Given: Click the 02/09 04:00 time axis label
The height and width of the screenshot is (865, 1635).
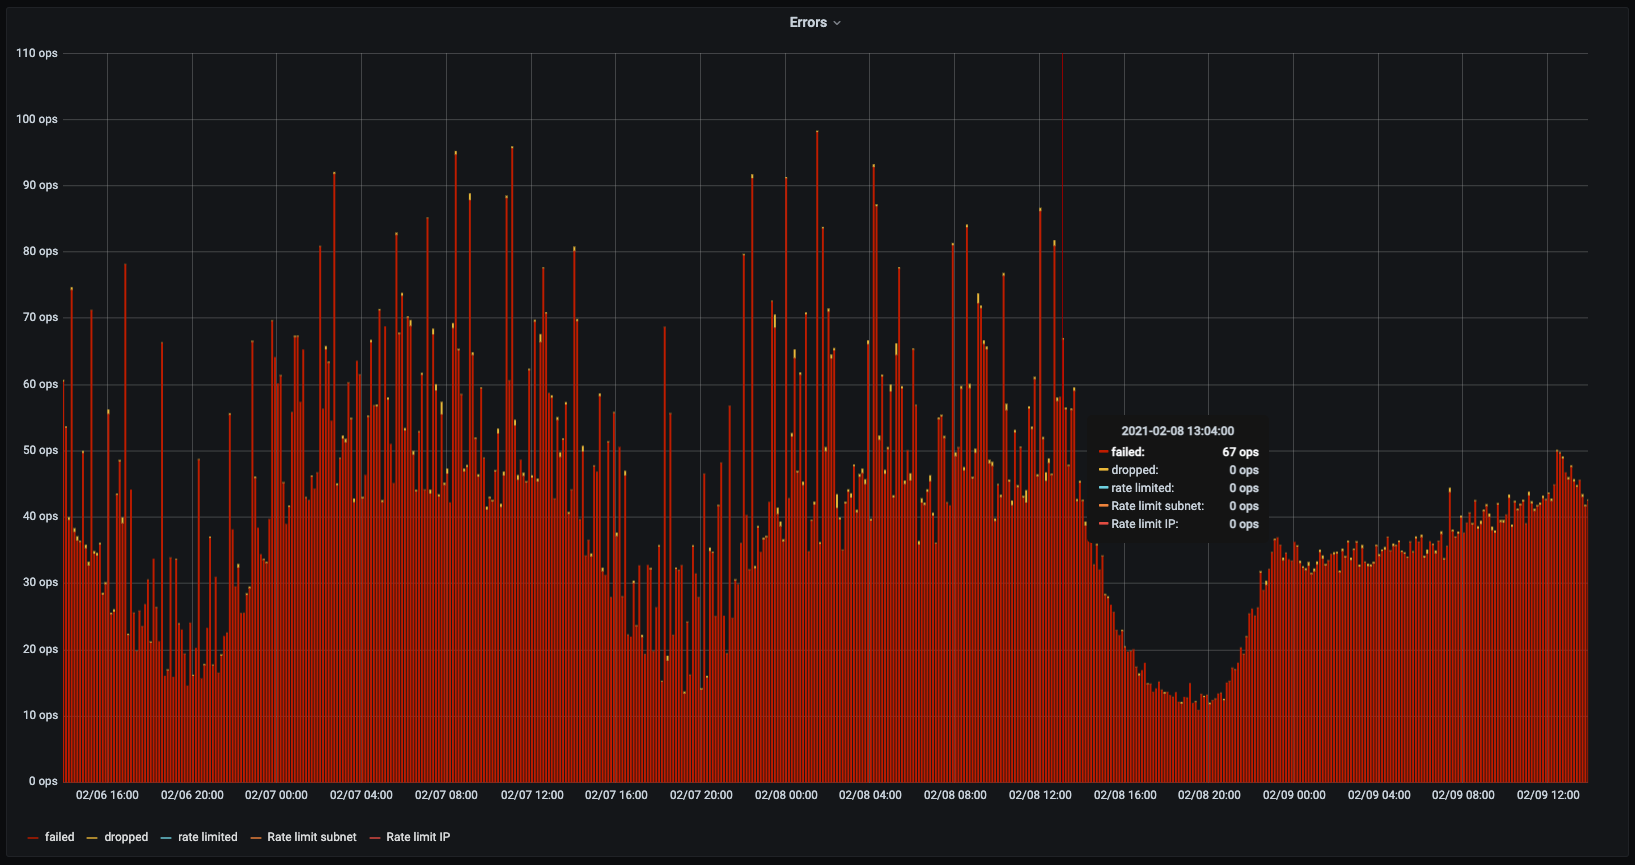Looking at the screenshot, I should pos(1379,795).
